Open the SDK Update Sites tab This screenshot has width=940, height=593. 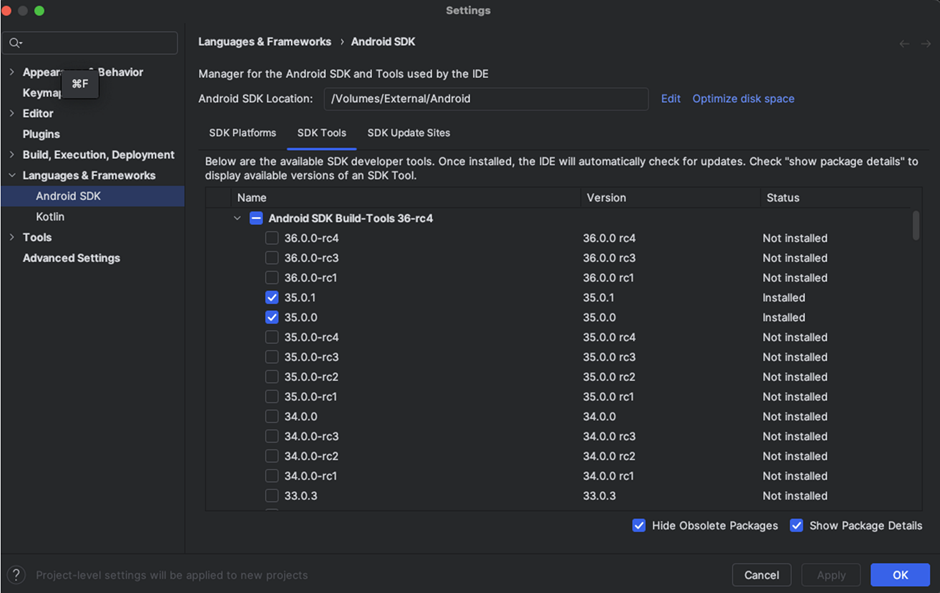point(408,133)
